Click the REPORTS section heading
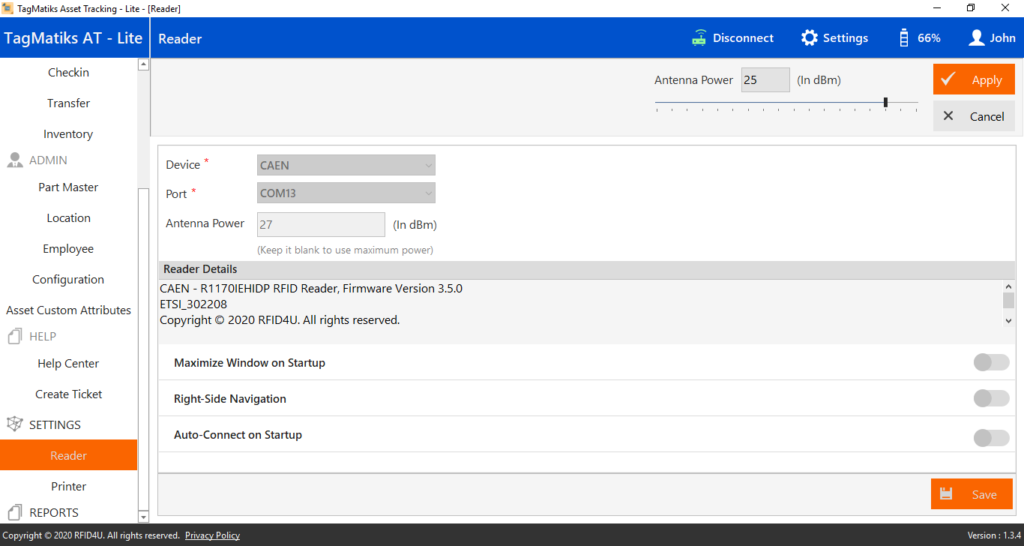This screenshot has width=1024, height=546. tap(54, 513)
